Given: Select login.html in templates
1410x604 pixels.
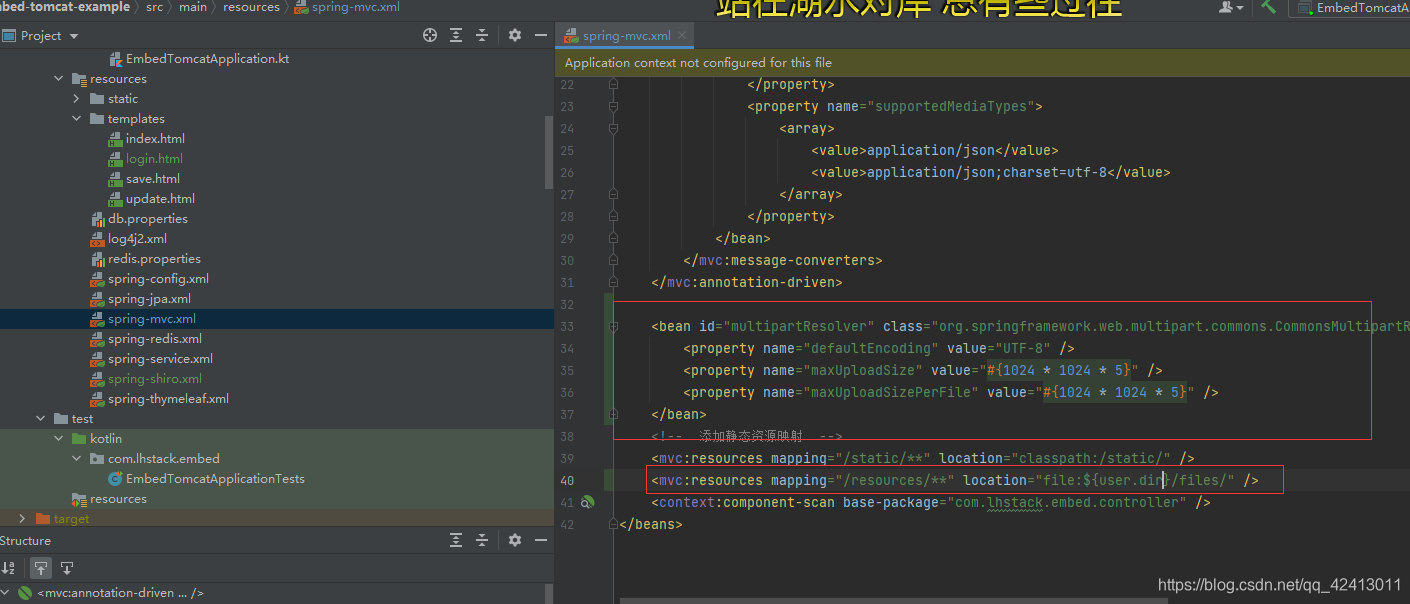Looking at the screenshot, I should point(154,159).
